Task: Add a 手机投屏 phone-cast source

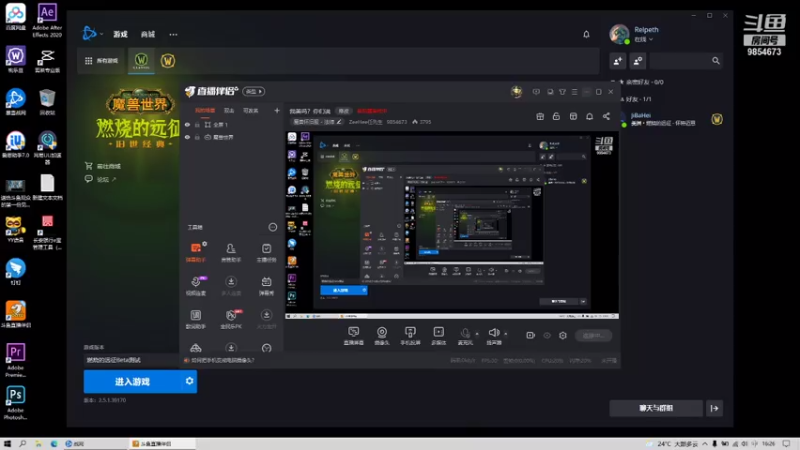Action: 410,336
